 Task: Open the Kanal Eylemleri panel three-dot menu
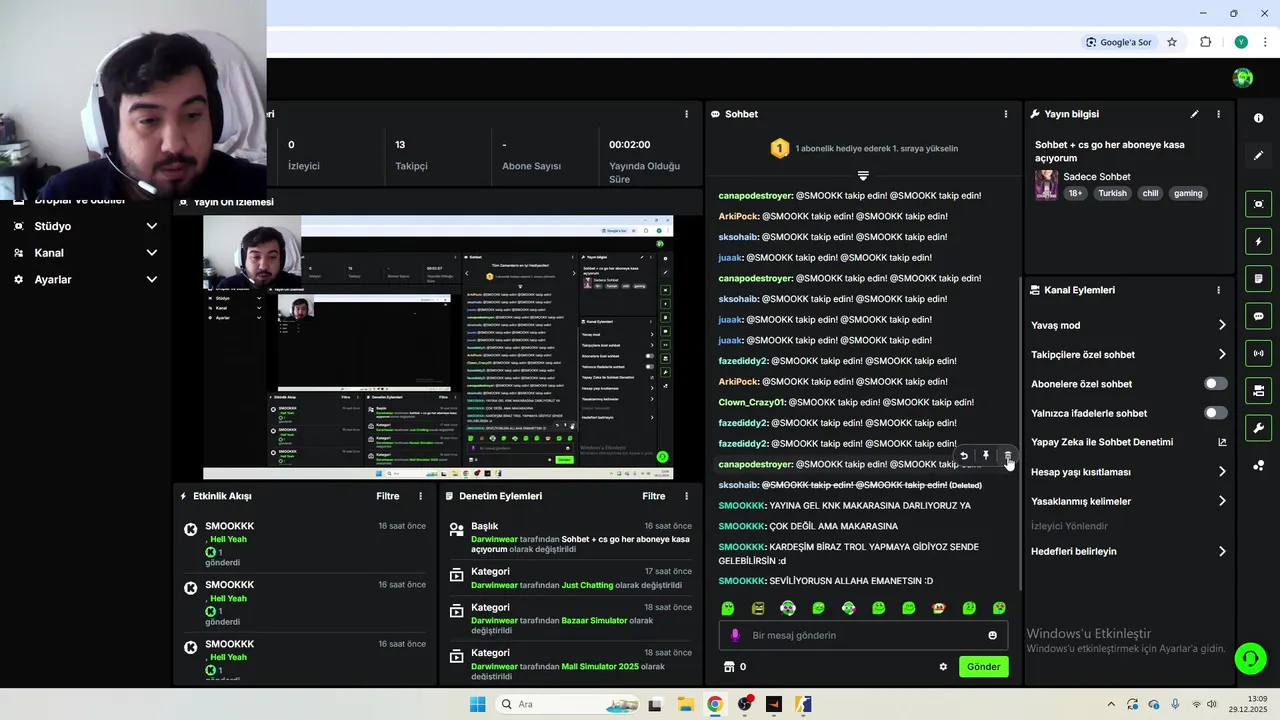pos(1218,290)
